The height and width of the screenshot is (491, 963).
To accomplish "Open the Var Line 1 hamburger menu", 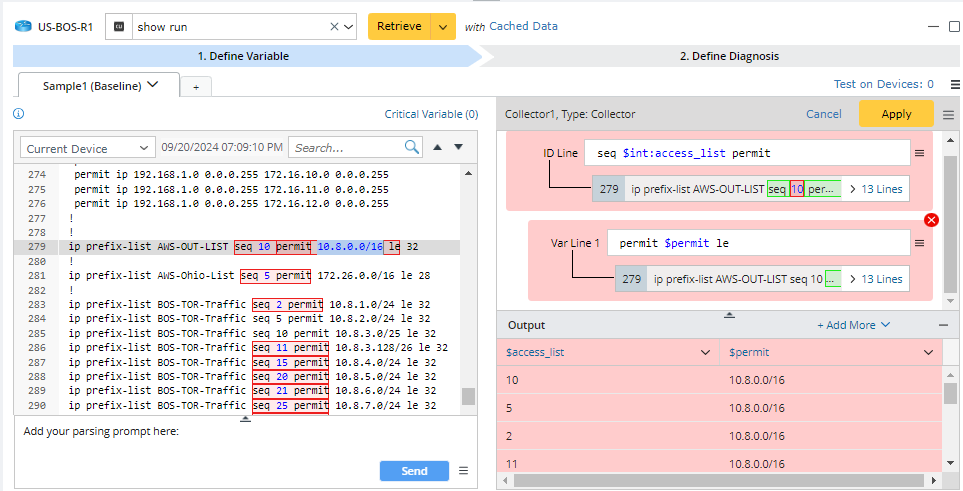I will [919, 243].
